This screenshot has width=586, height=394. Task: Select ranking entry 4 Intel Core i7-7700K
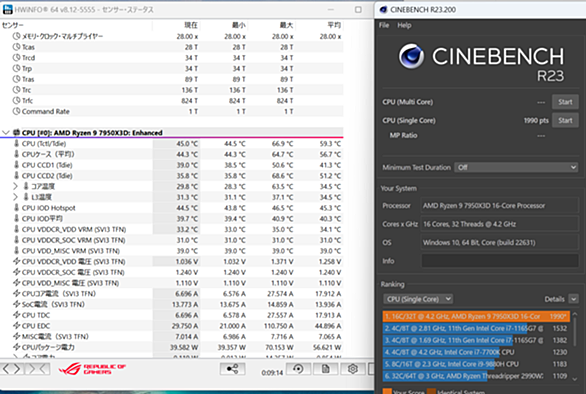[x=476, y=352]
